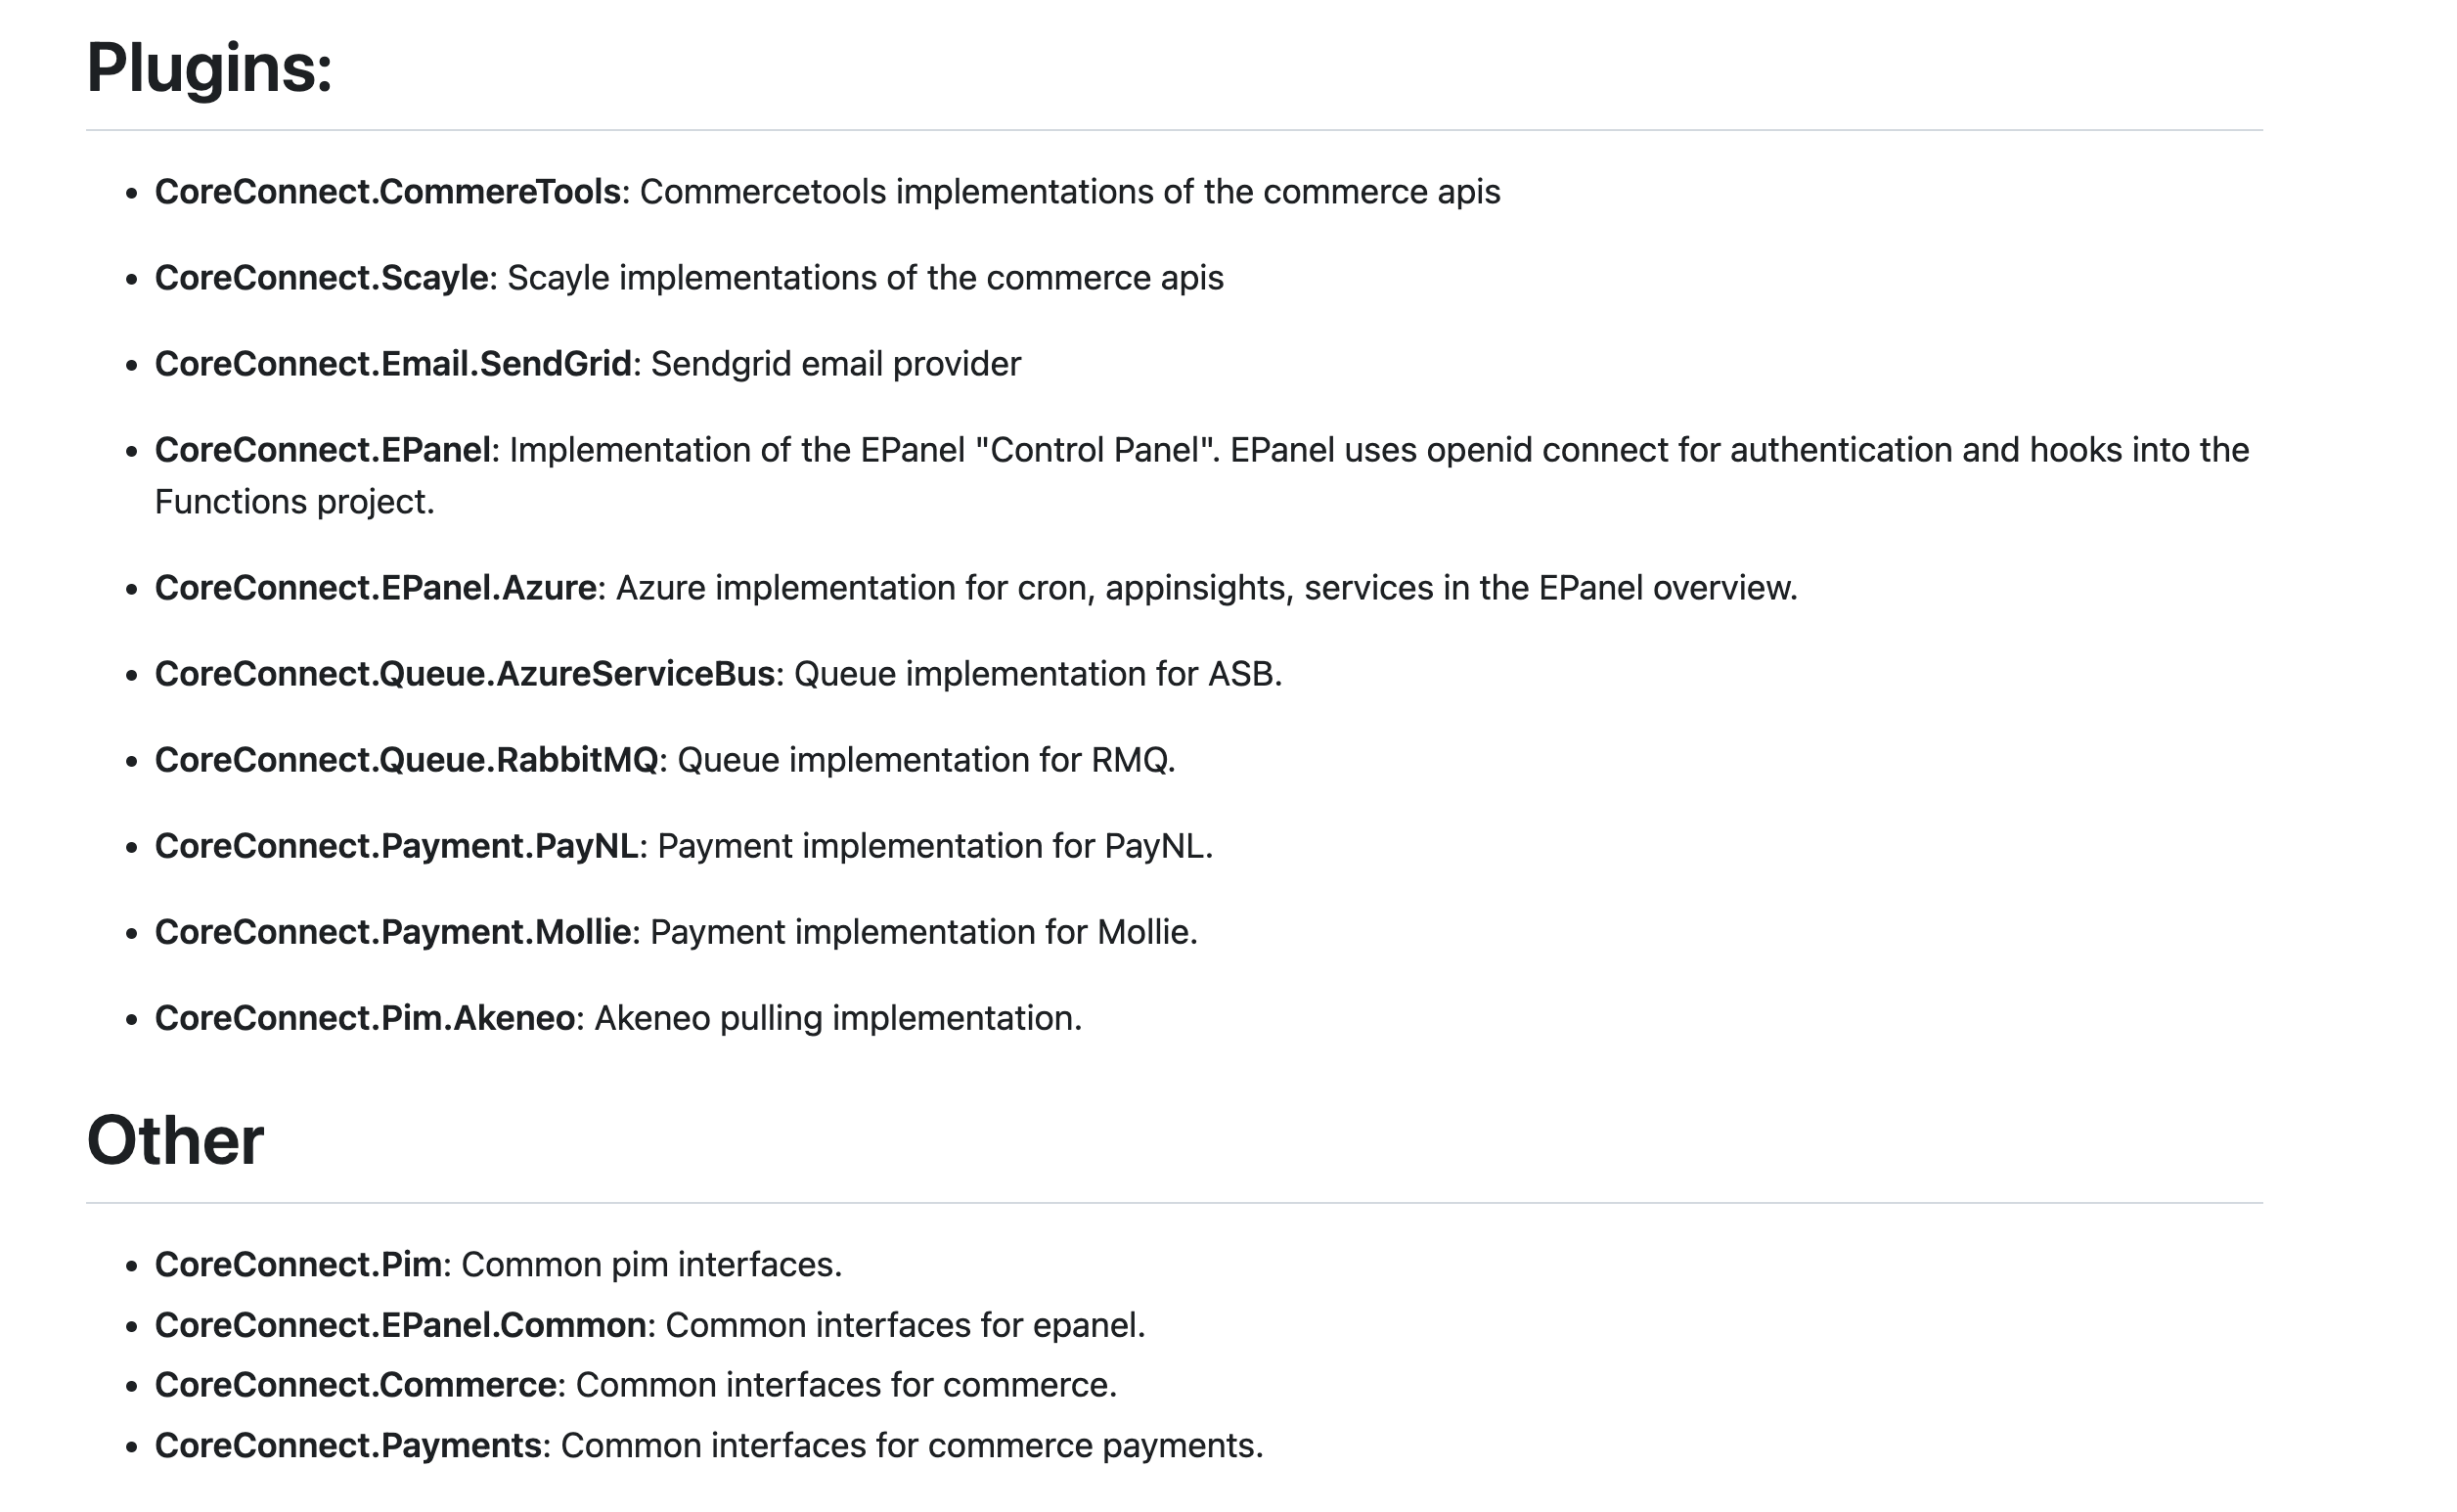The height and width of the screenshot is (1512, 2457).
Task: Click CoreConnect.Email.SendGrid in the list
Action: (x=393, y=364)
